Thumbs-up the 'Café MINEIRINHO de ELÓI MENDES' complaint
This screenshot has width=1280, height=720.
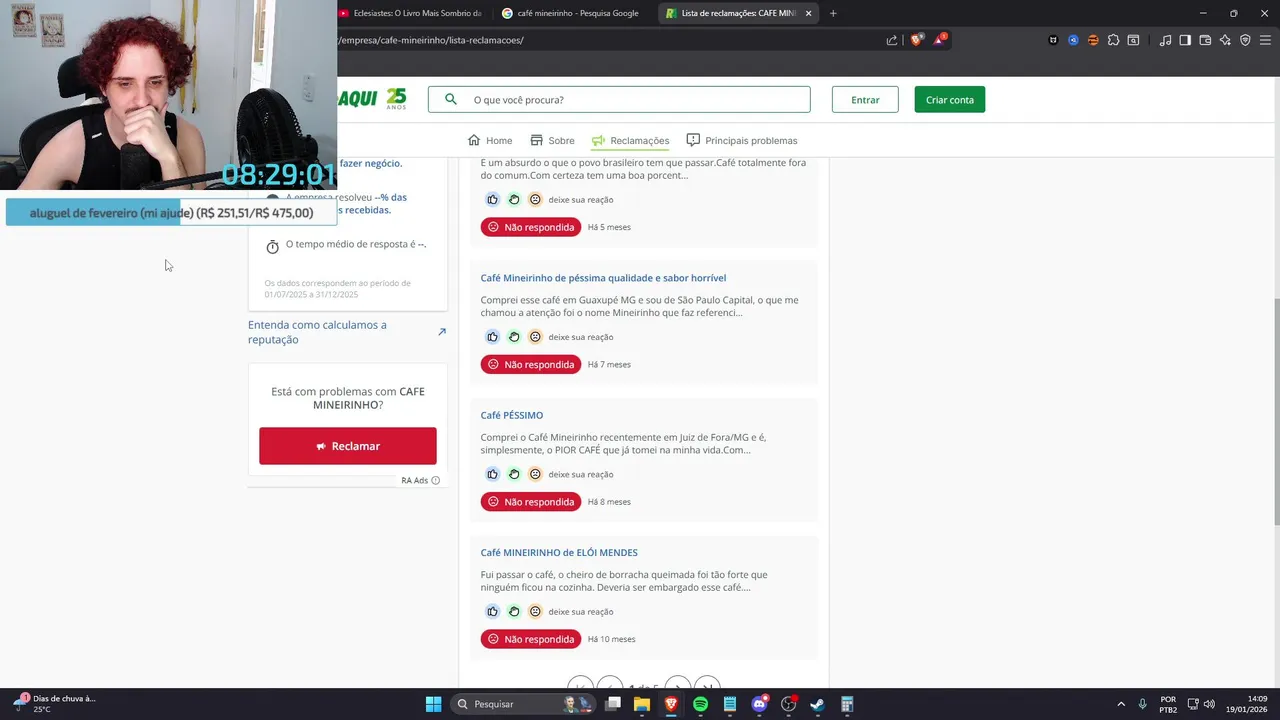click(x=492, y=611)
